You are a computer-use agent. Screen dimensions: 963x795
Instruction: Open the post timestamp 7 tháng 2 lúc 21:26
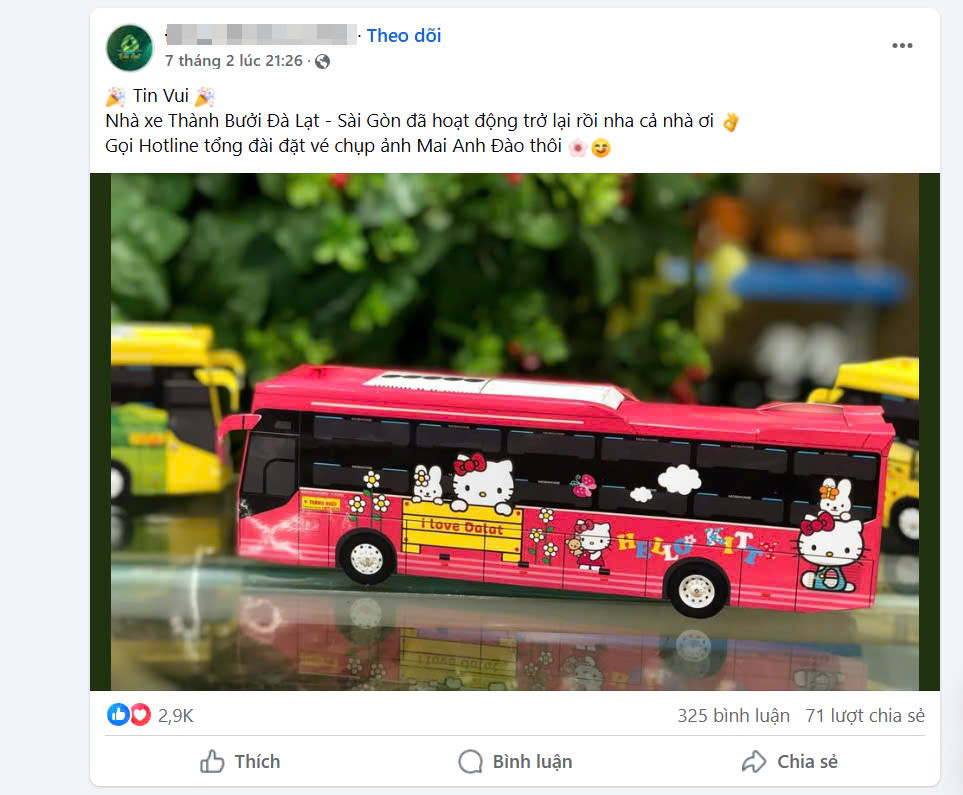(233, 61)
